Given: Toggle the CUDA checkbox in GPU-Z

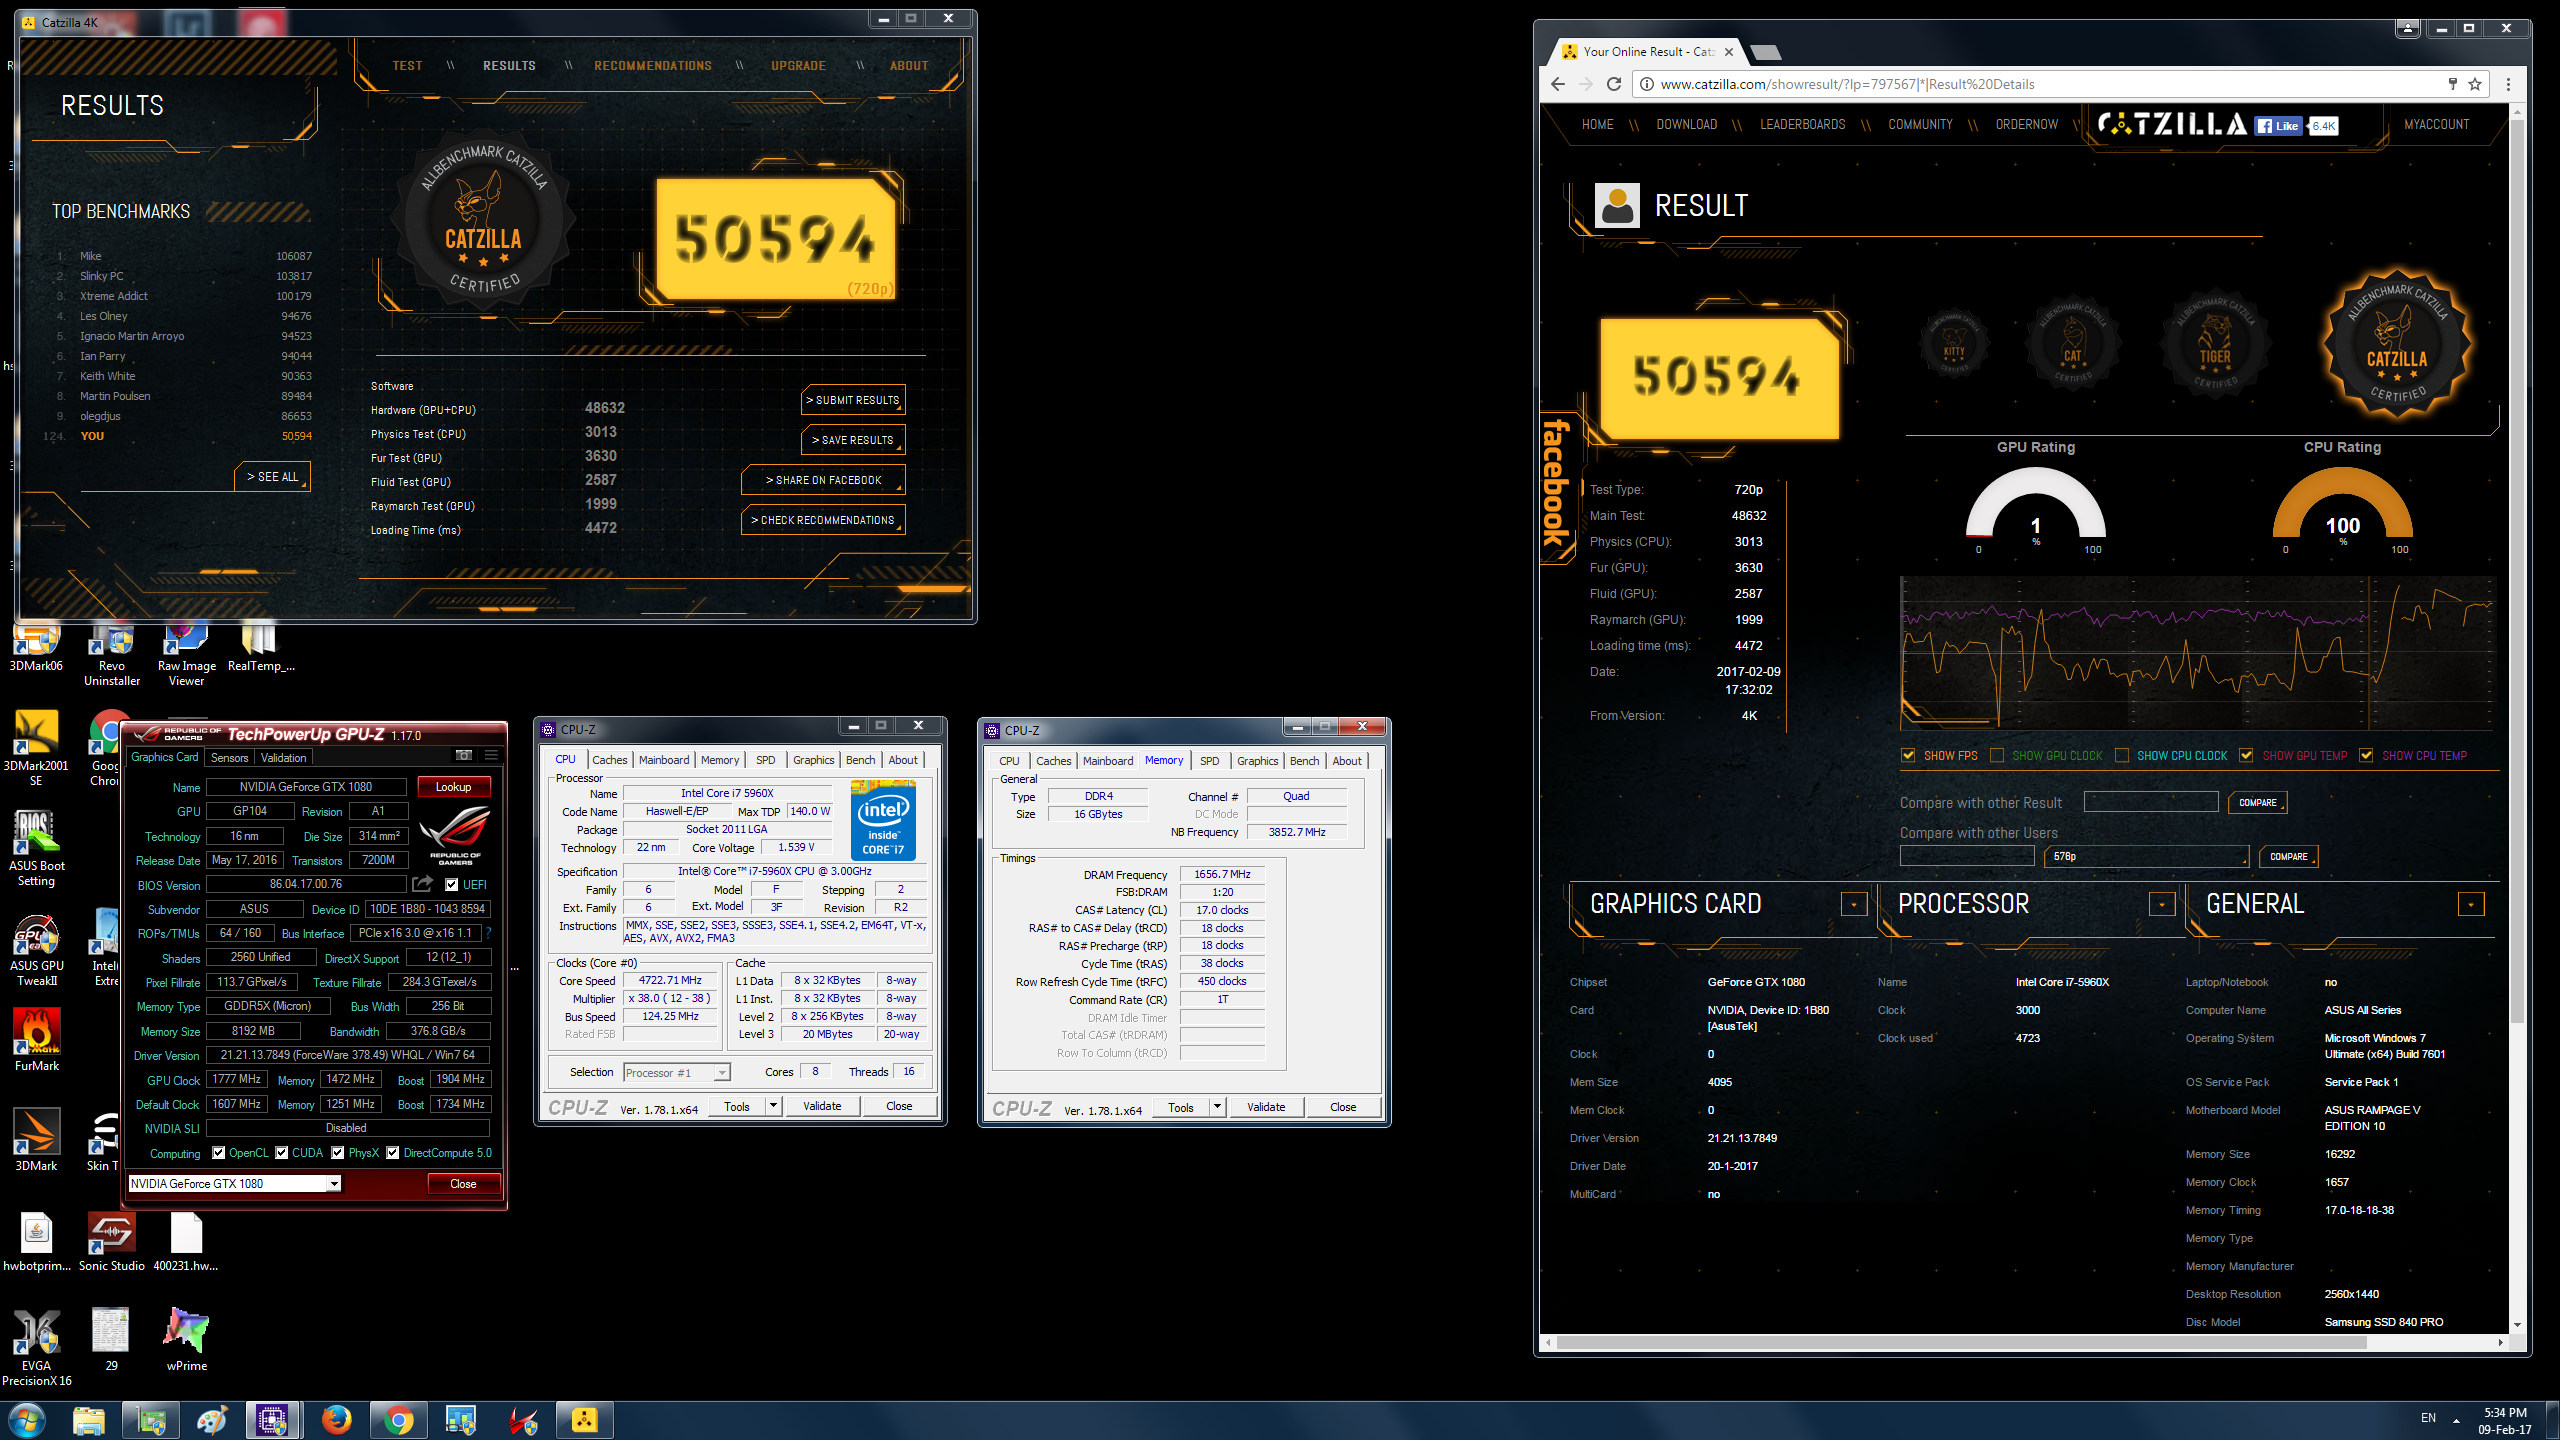Looking at the screenshot, I should [282, 1153].
